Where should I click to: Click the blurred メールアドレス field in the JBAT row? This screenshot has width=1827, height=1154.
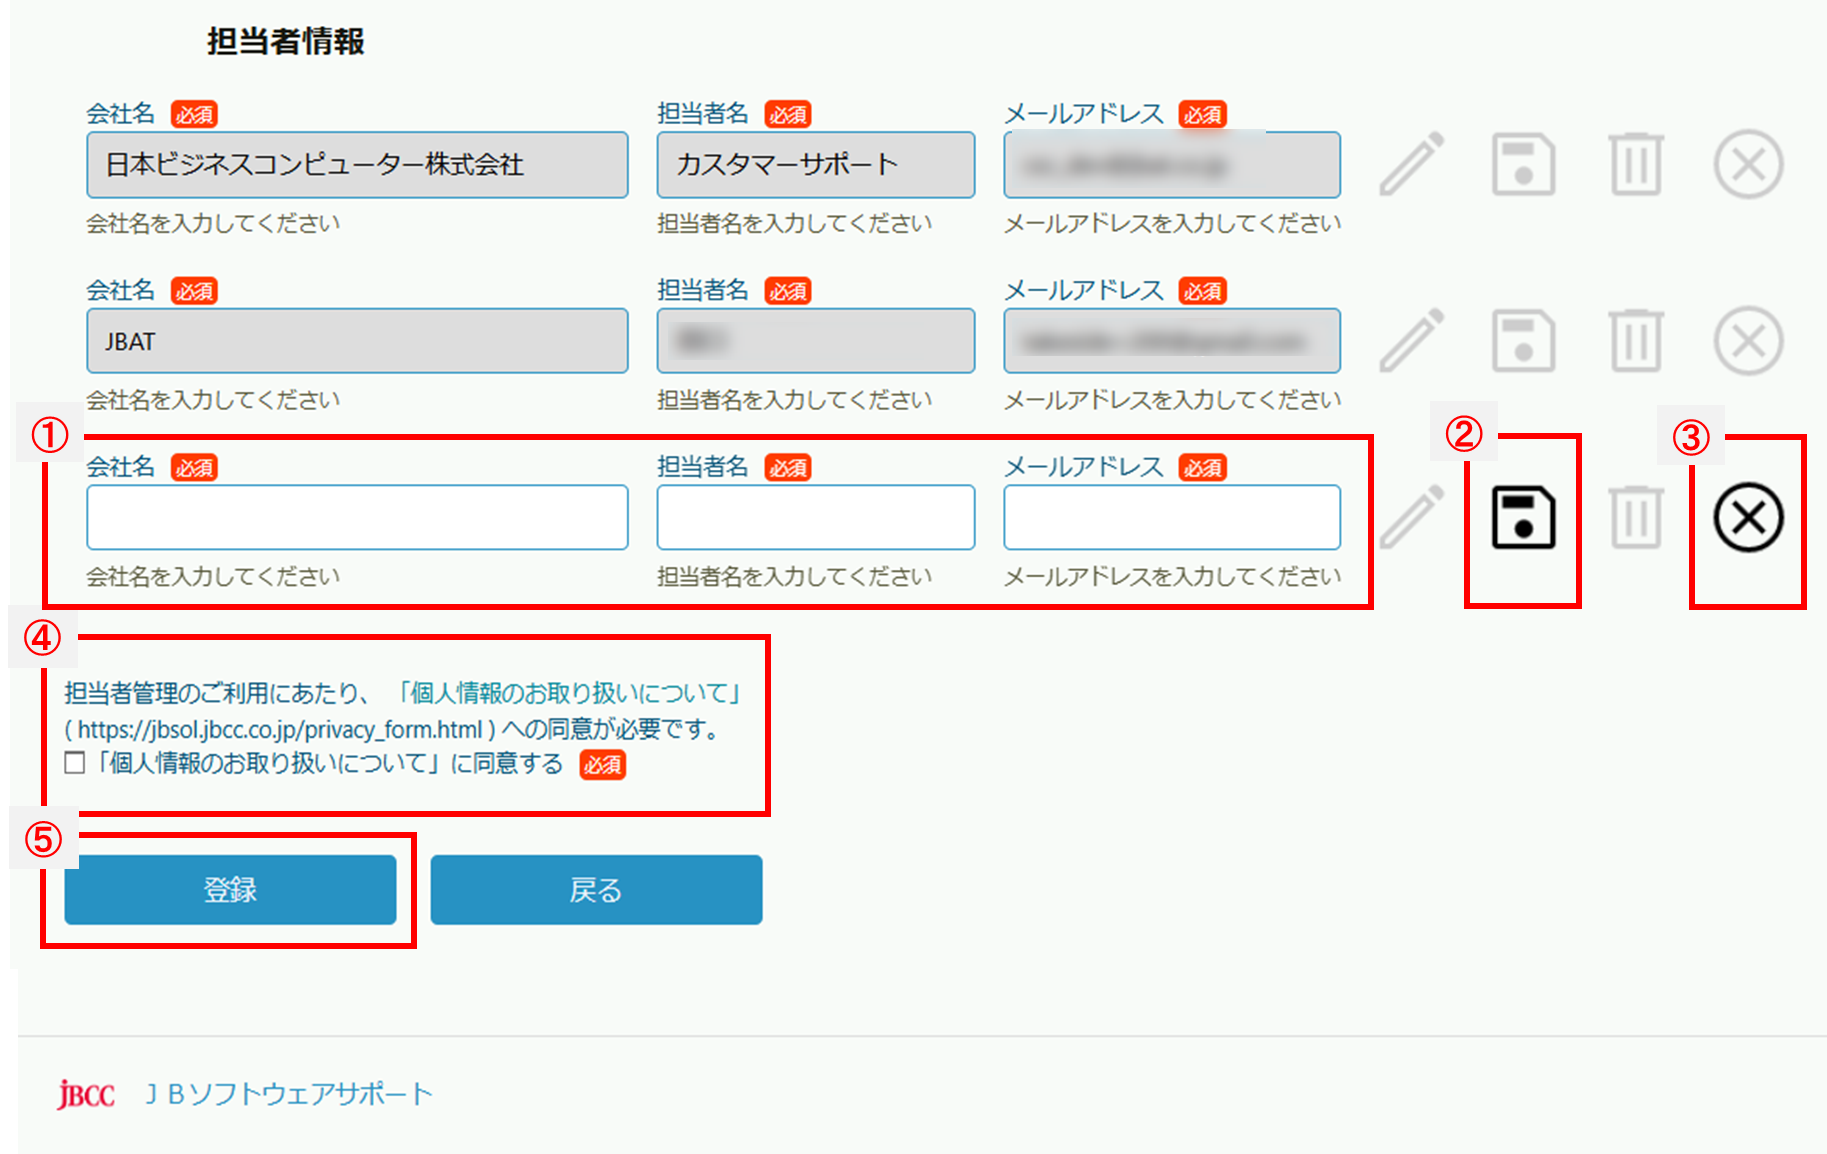tap(1172, 341)
